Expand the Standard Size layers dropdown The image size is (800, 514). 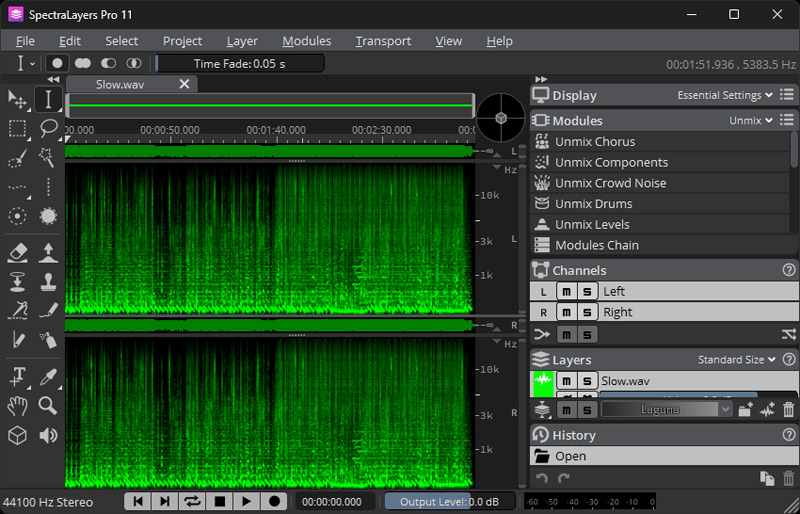click(x=736, y=359)
